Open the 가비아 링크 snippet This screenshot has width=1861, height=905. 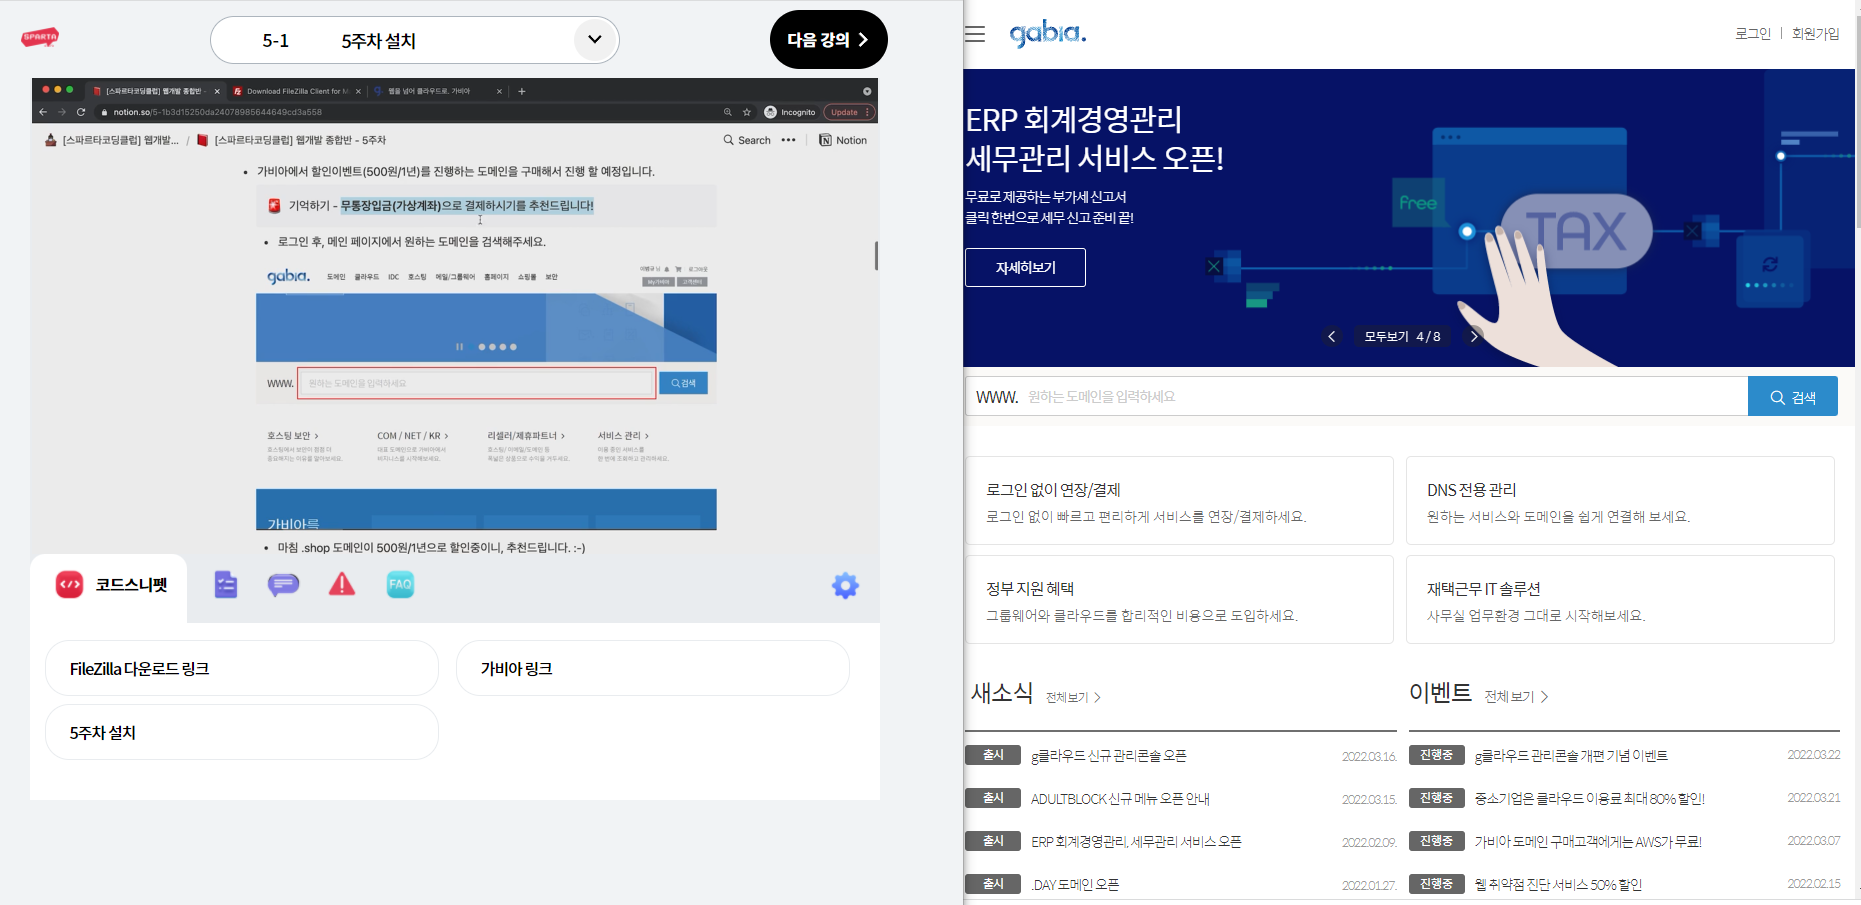[653, 669]
